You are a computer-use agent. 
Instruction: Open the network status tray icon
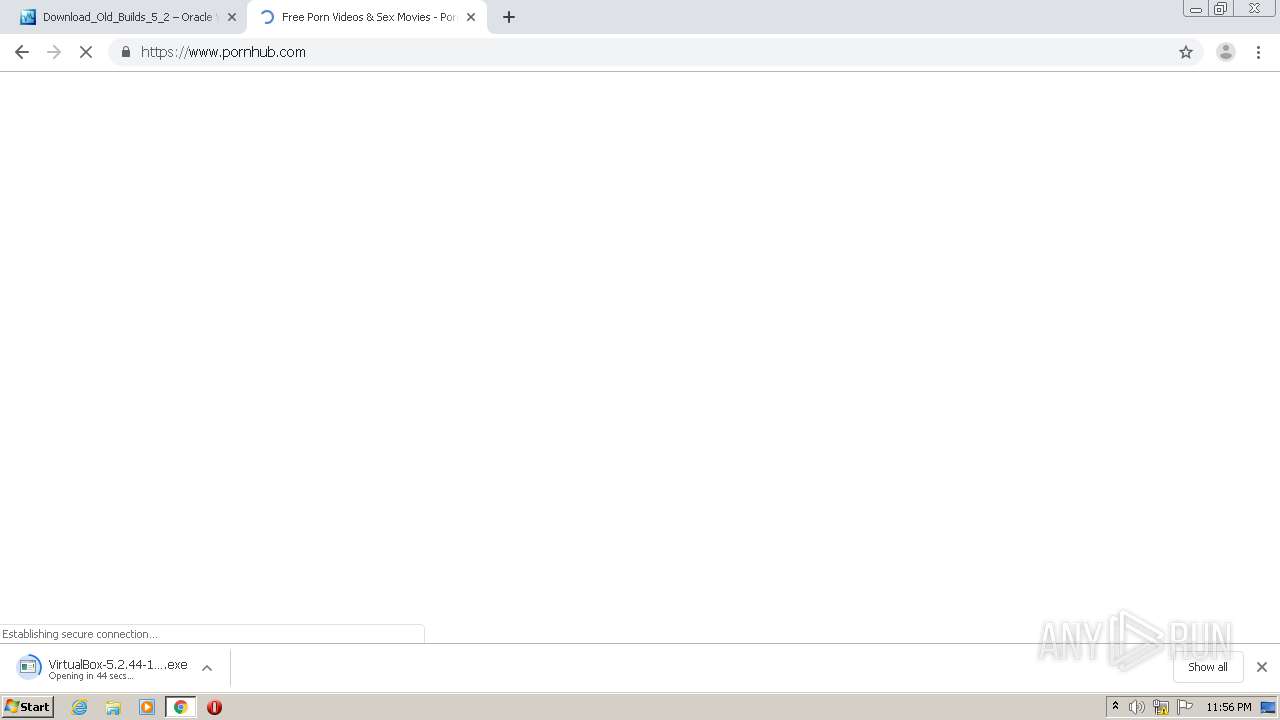(x=1161, y=707)
